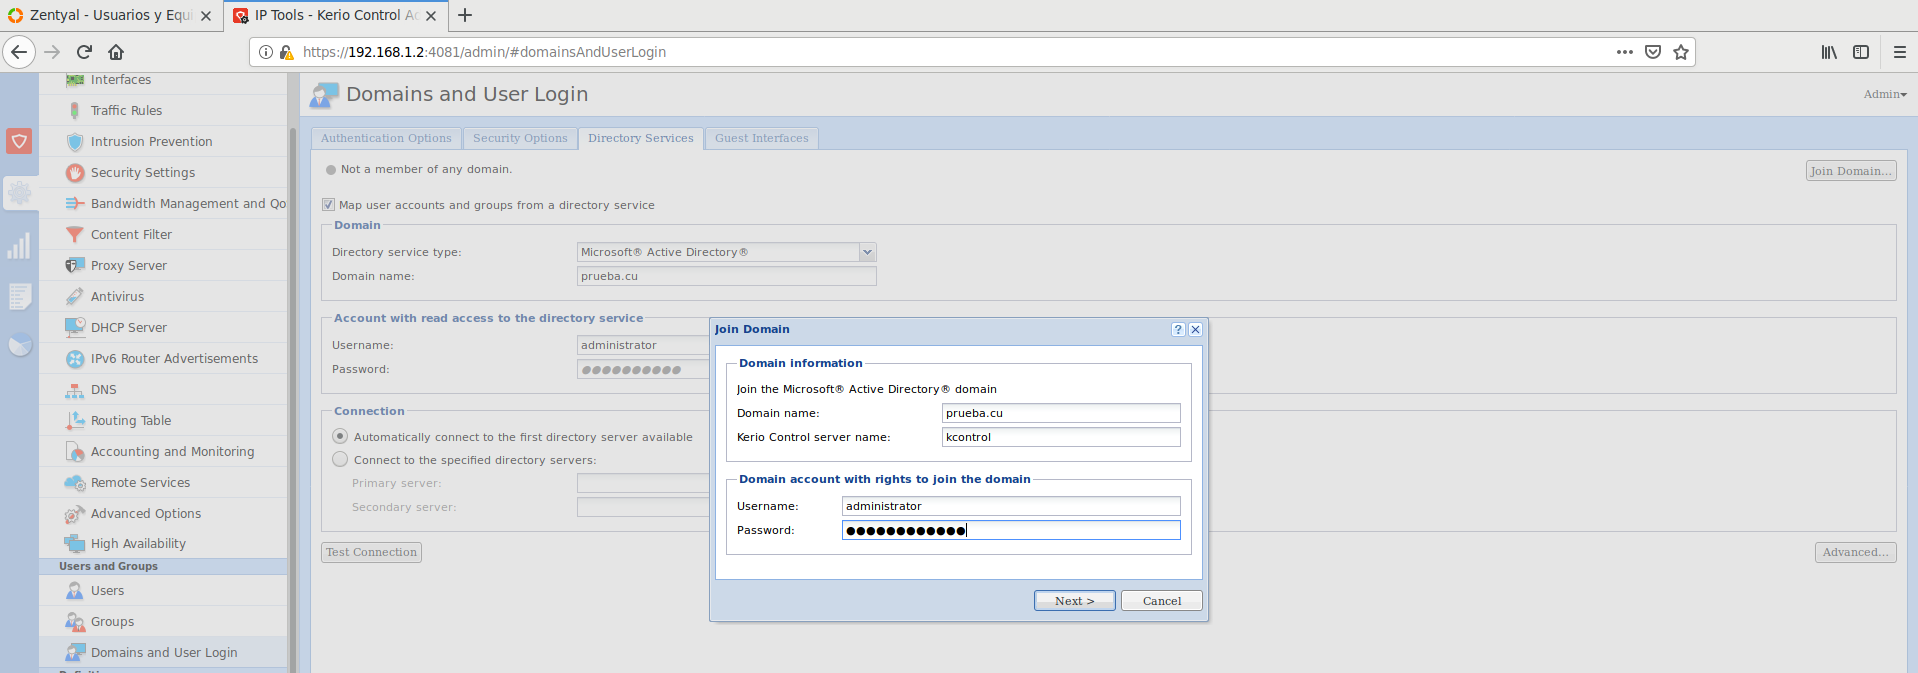Screen dimensions: 1918x673
Task: Click the Kerio shield icon in left strip
Action: 19,141
